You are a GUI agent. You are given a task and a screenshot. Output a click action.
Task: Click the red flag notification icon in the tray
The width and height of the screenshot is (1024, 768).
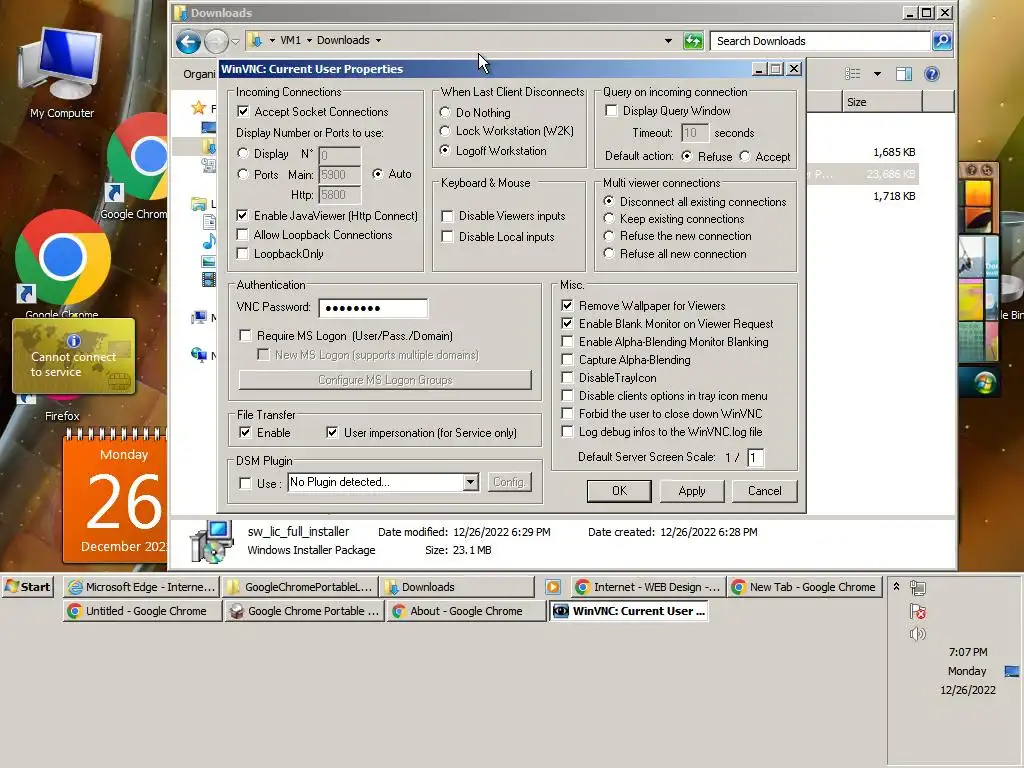pyautogui.click(x=918, y=611)
